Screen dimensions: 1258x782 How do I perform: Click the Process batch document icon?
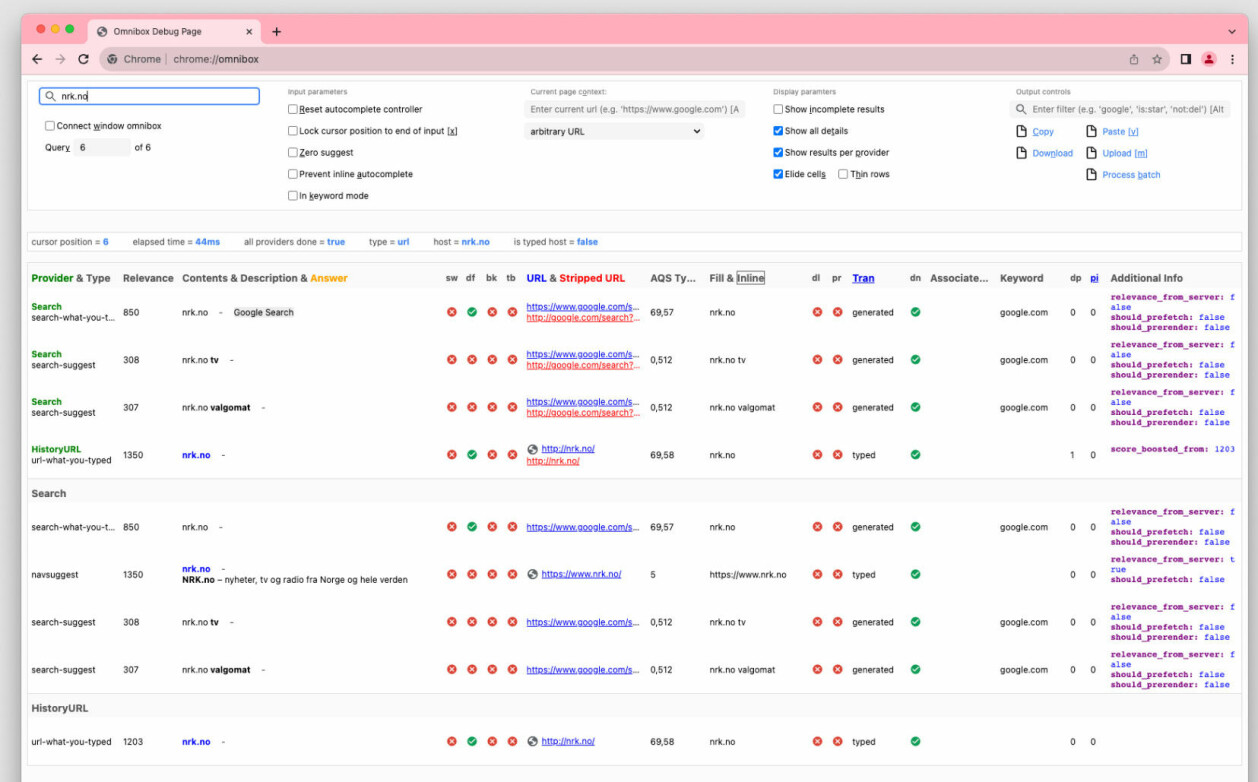click(1091, 175)
